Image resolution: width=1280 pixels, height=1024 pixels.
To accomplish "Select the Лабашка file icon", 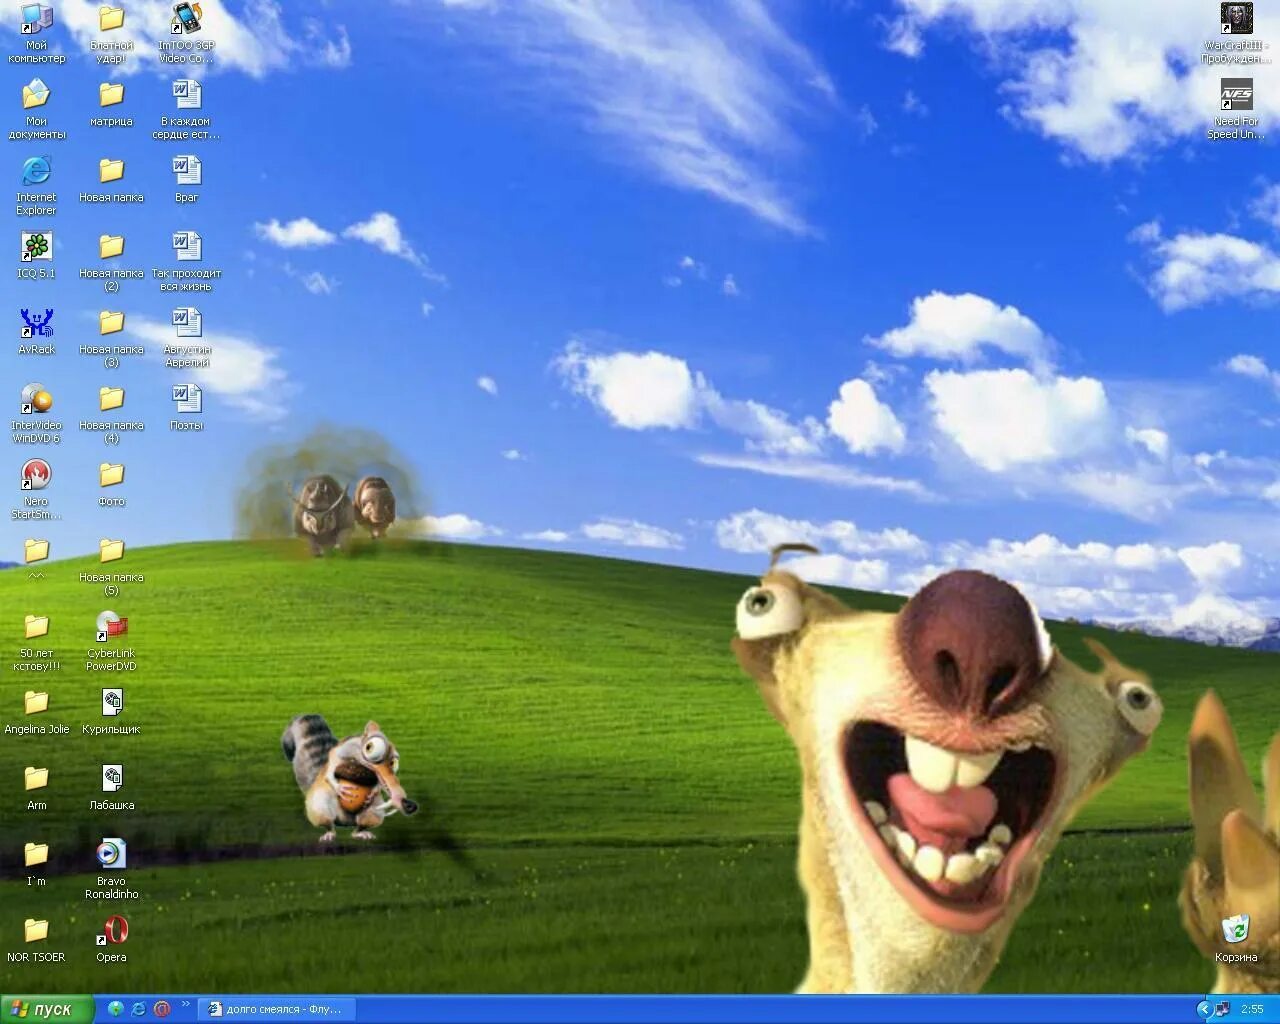I will [x=111, y=787].
